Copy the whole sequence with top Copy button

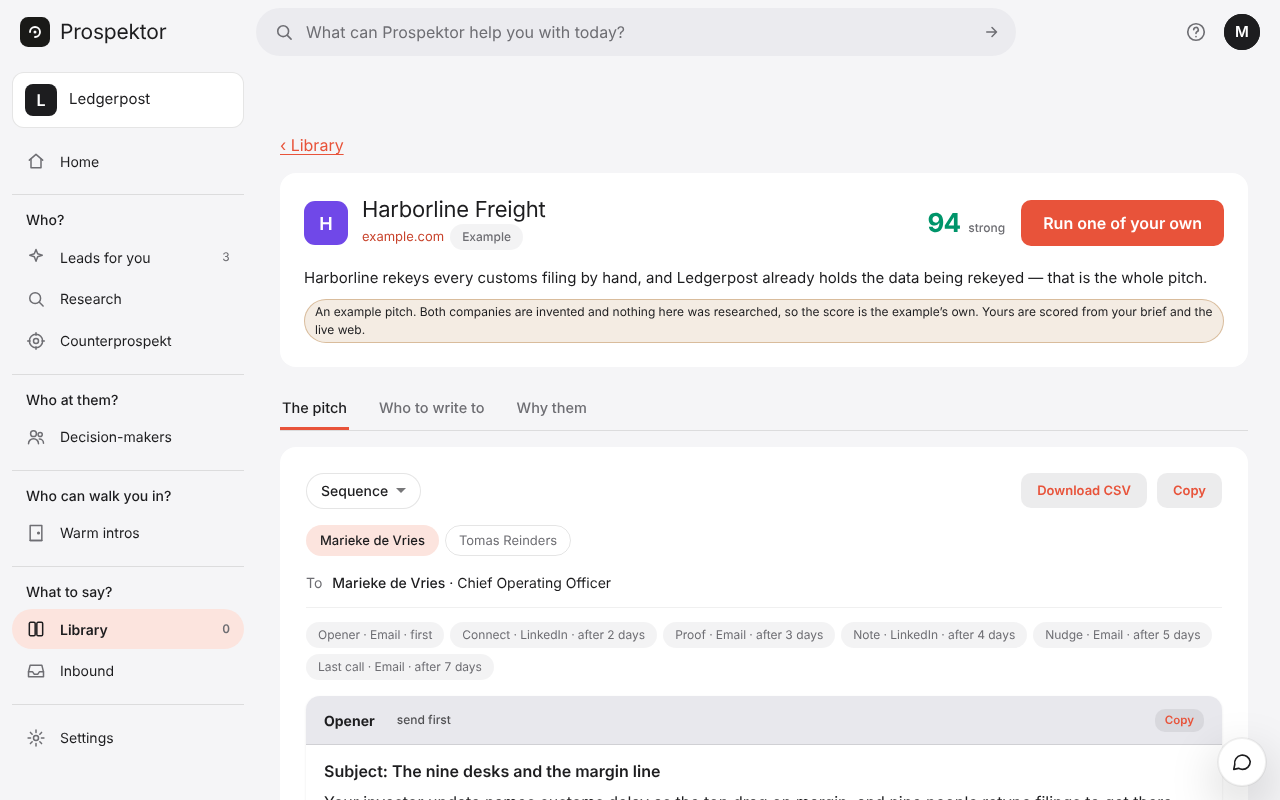1189,491
